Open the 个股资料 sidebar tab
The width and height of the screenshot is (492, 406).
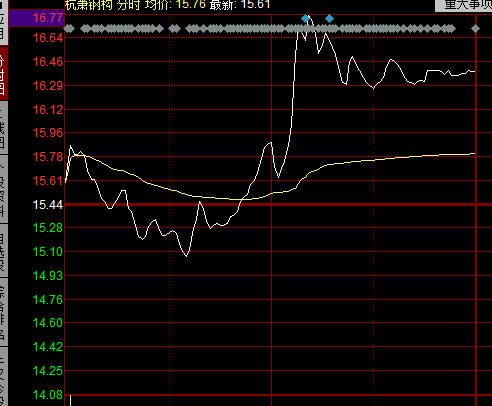point(4,189)
